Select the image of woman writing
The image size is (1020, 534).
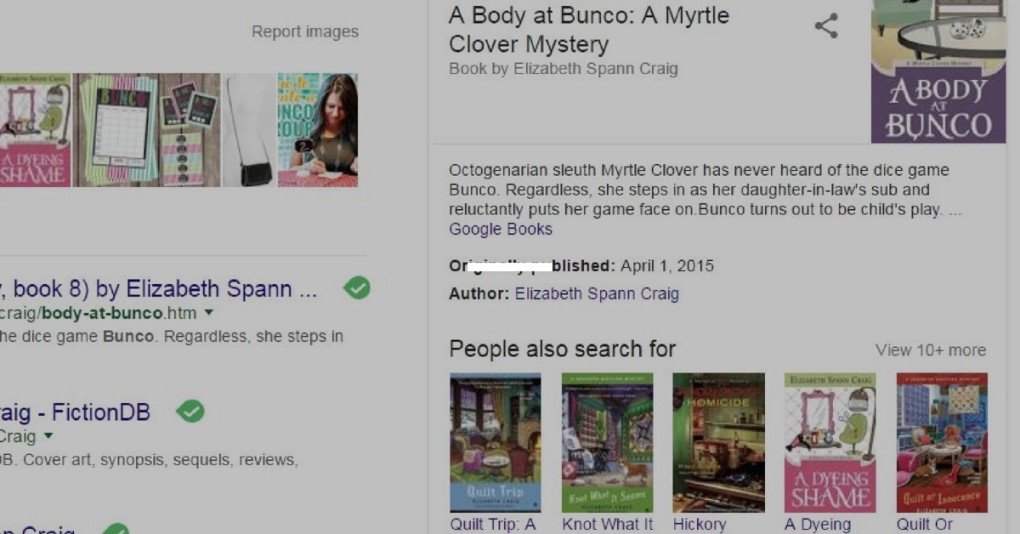pos(317,130)
